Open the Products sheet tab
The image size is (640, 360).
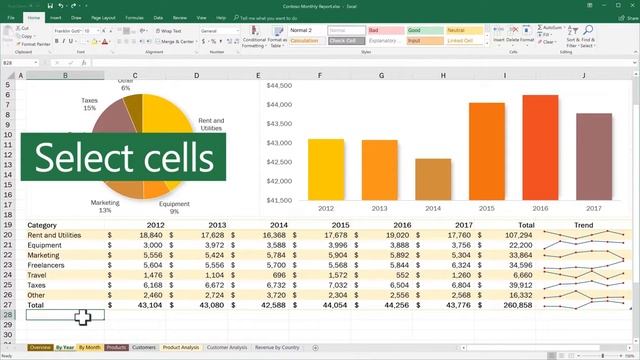click(116, 347)
